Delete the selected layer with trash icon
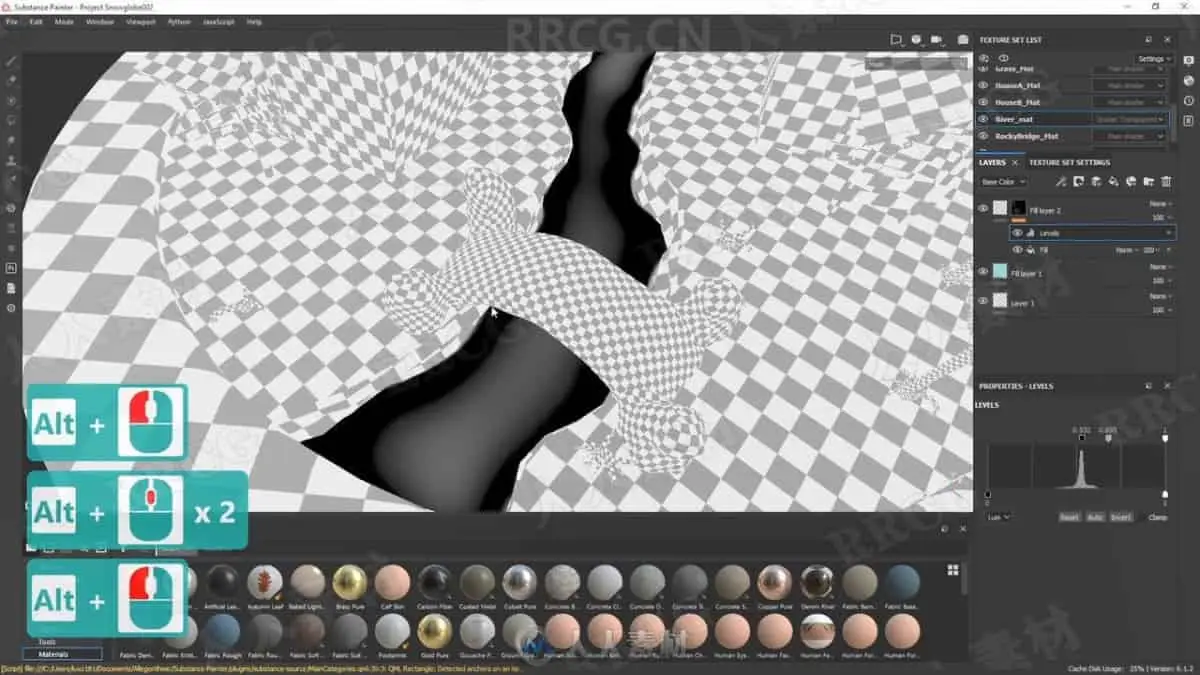 click(1165, 182)
